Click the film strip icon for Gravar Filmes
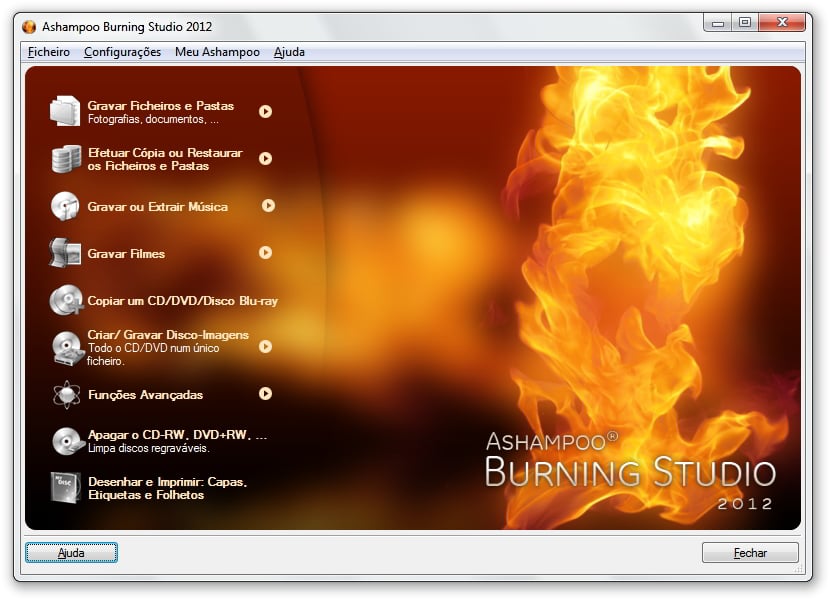Screen dimensions: 830x601 tap(65, 253)
